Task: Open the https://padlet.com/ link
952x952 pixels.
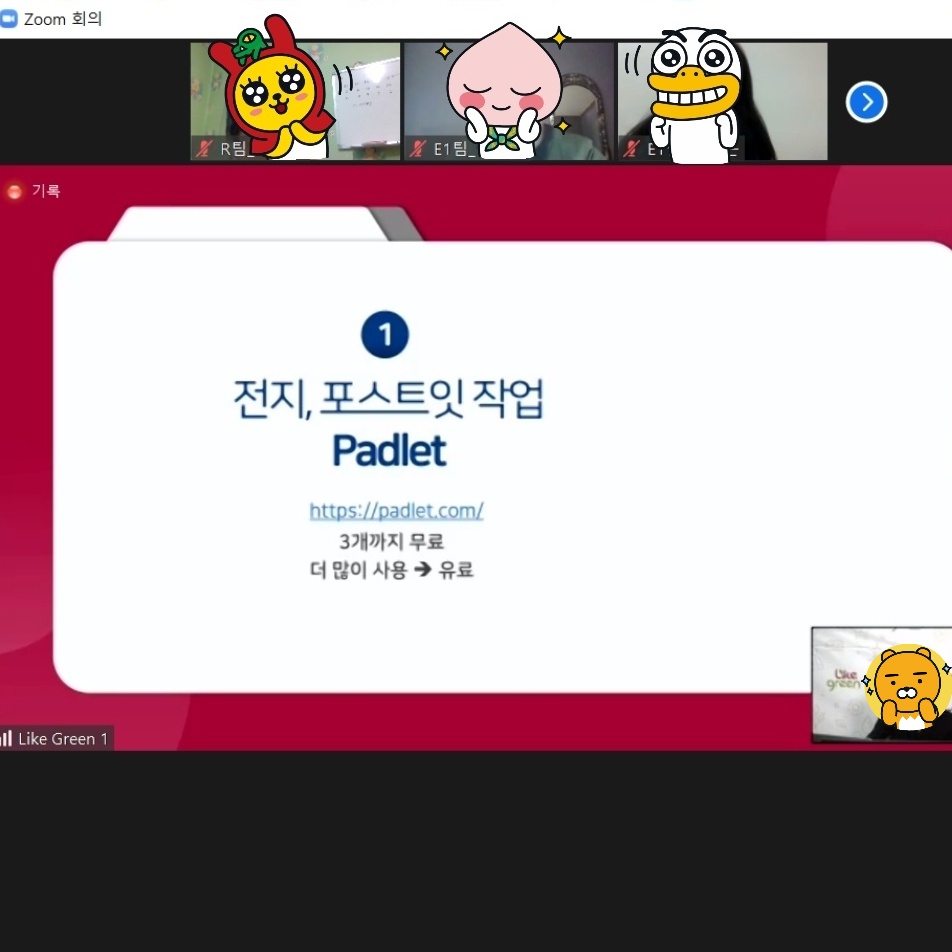Action: 396,511
